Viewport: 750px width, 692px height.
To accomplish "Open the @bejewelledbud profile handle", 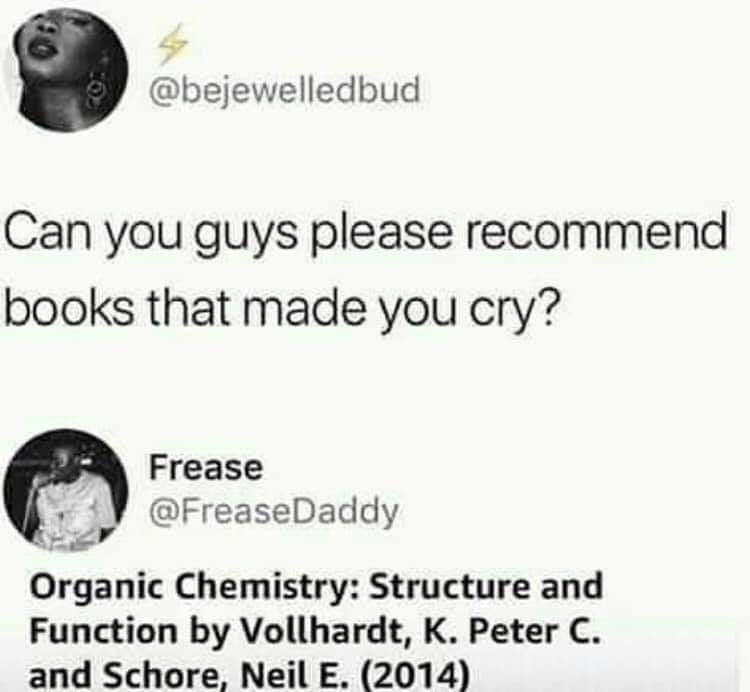I will click(x=285, y=89).
